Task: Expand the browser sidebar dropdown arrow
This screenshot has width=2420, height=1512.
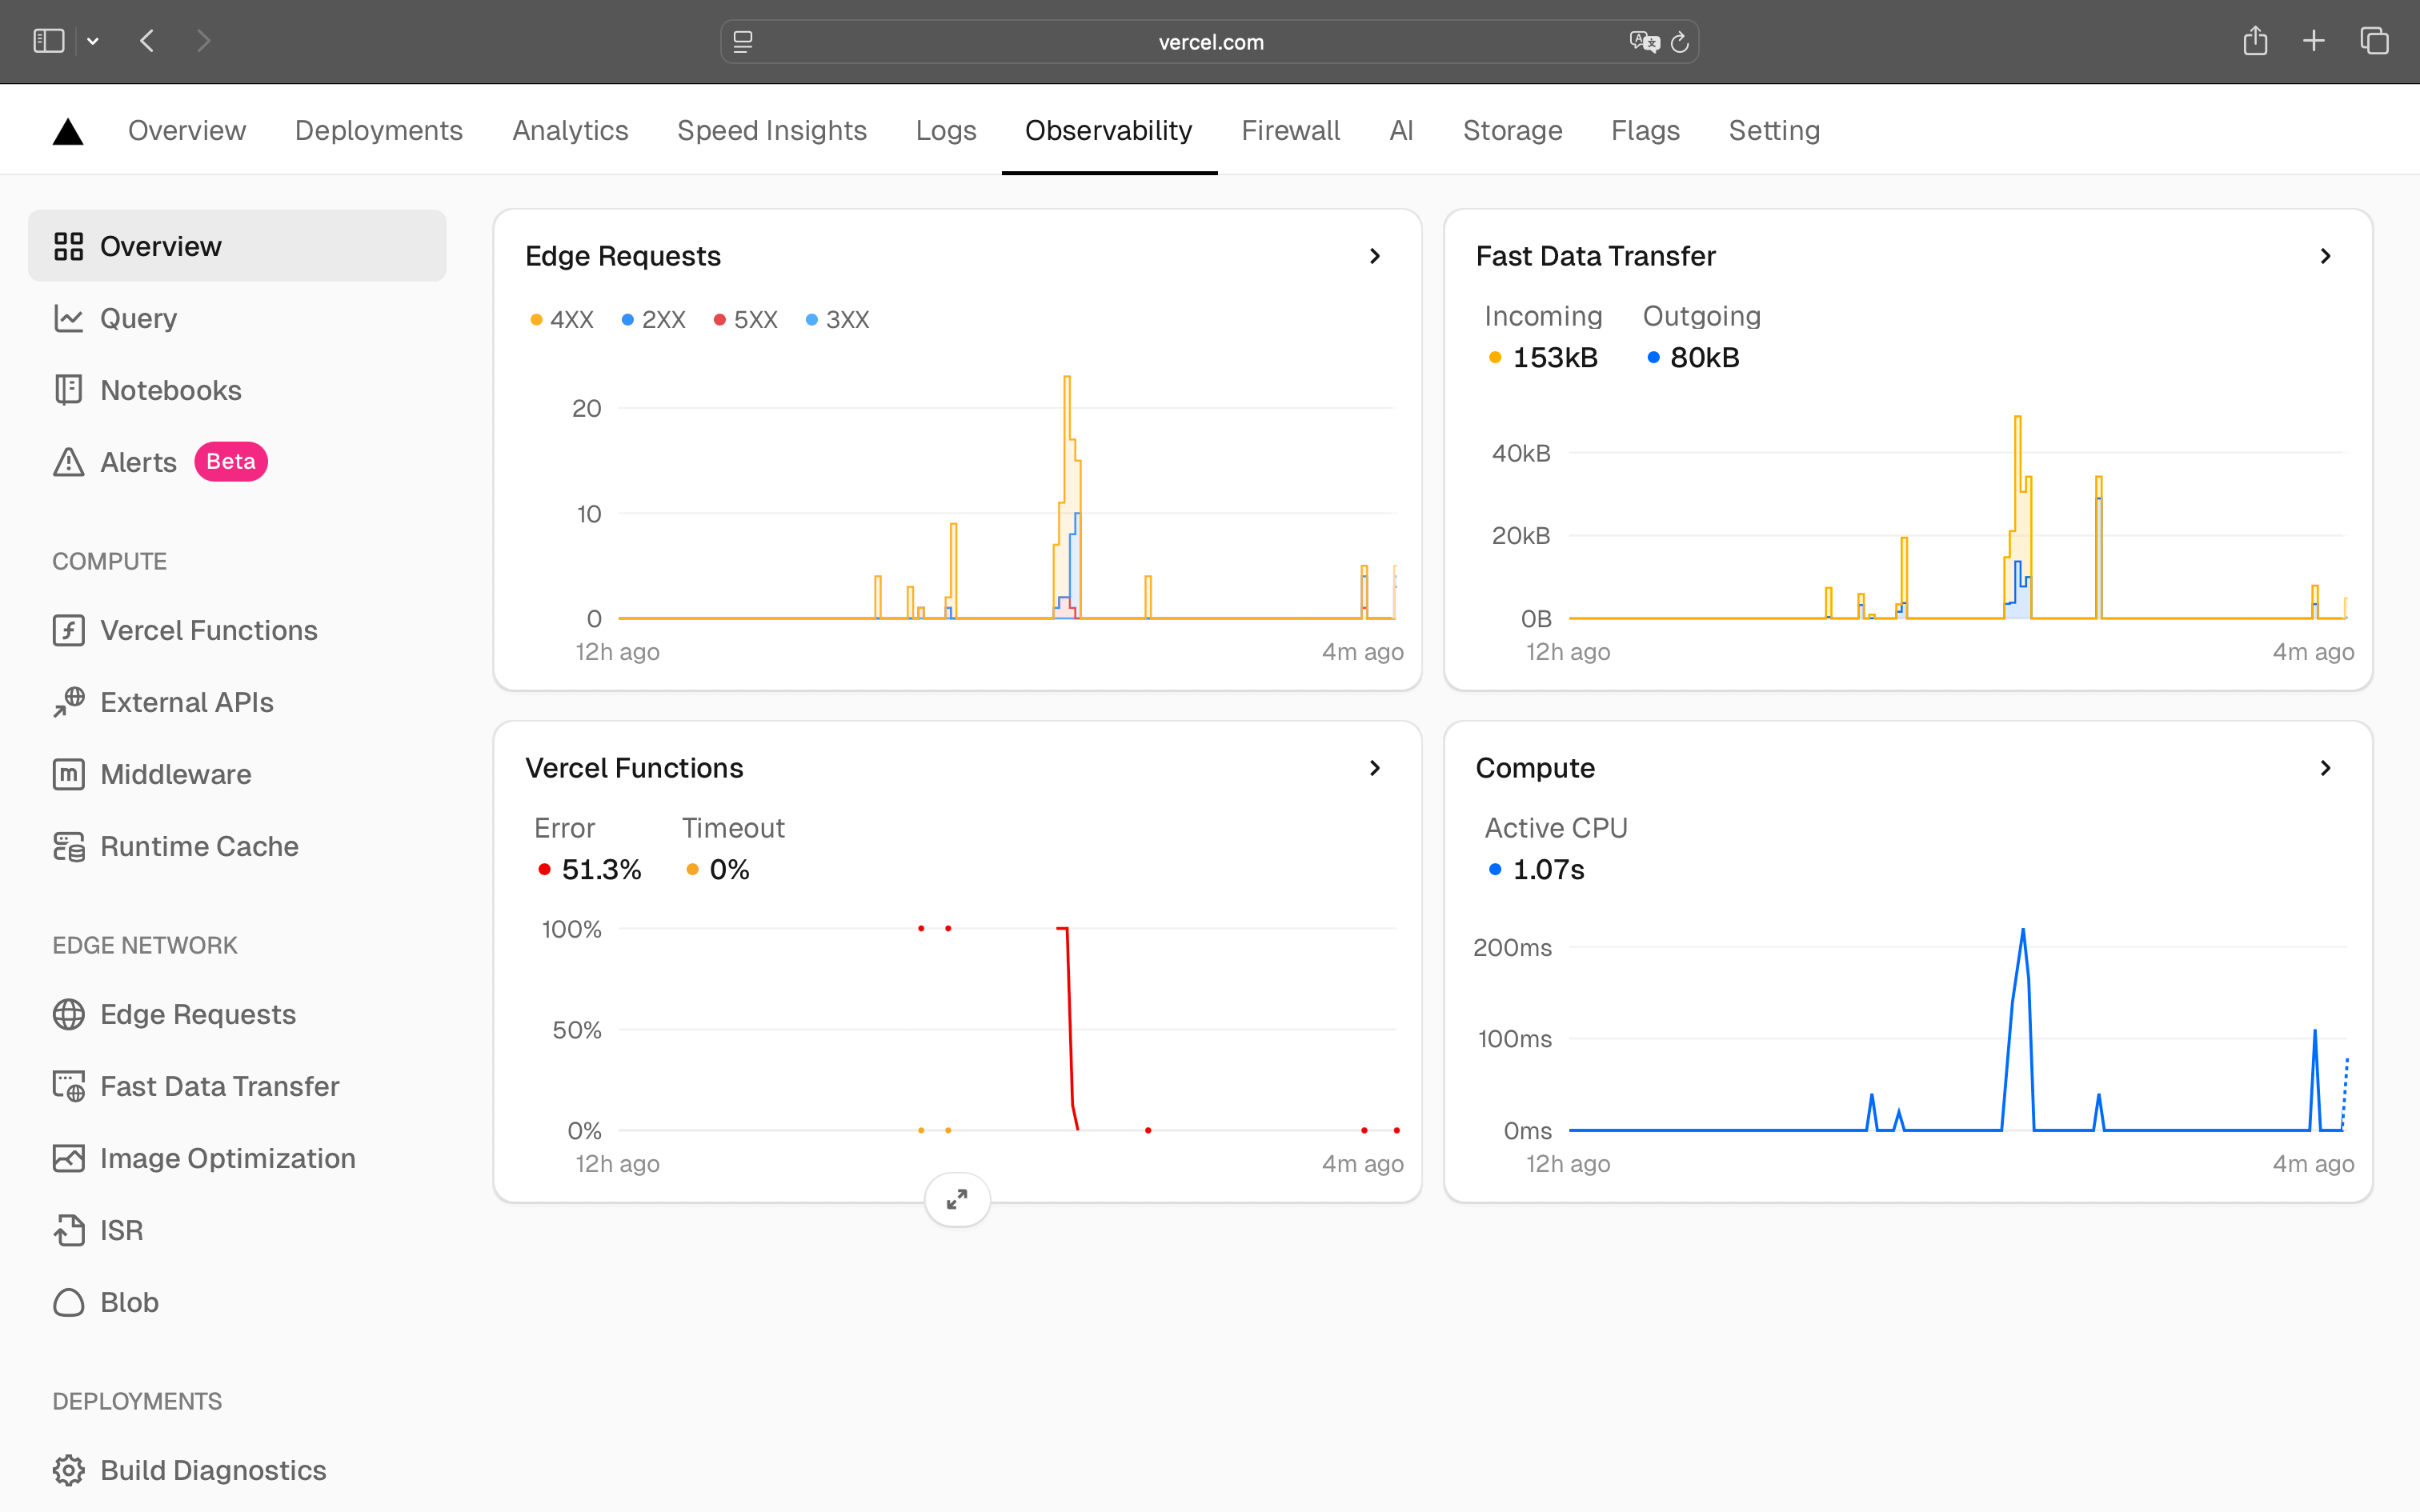Action: (x=93, y=41)
